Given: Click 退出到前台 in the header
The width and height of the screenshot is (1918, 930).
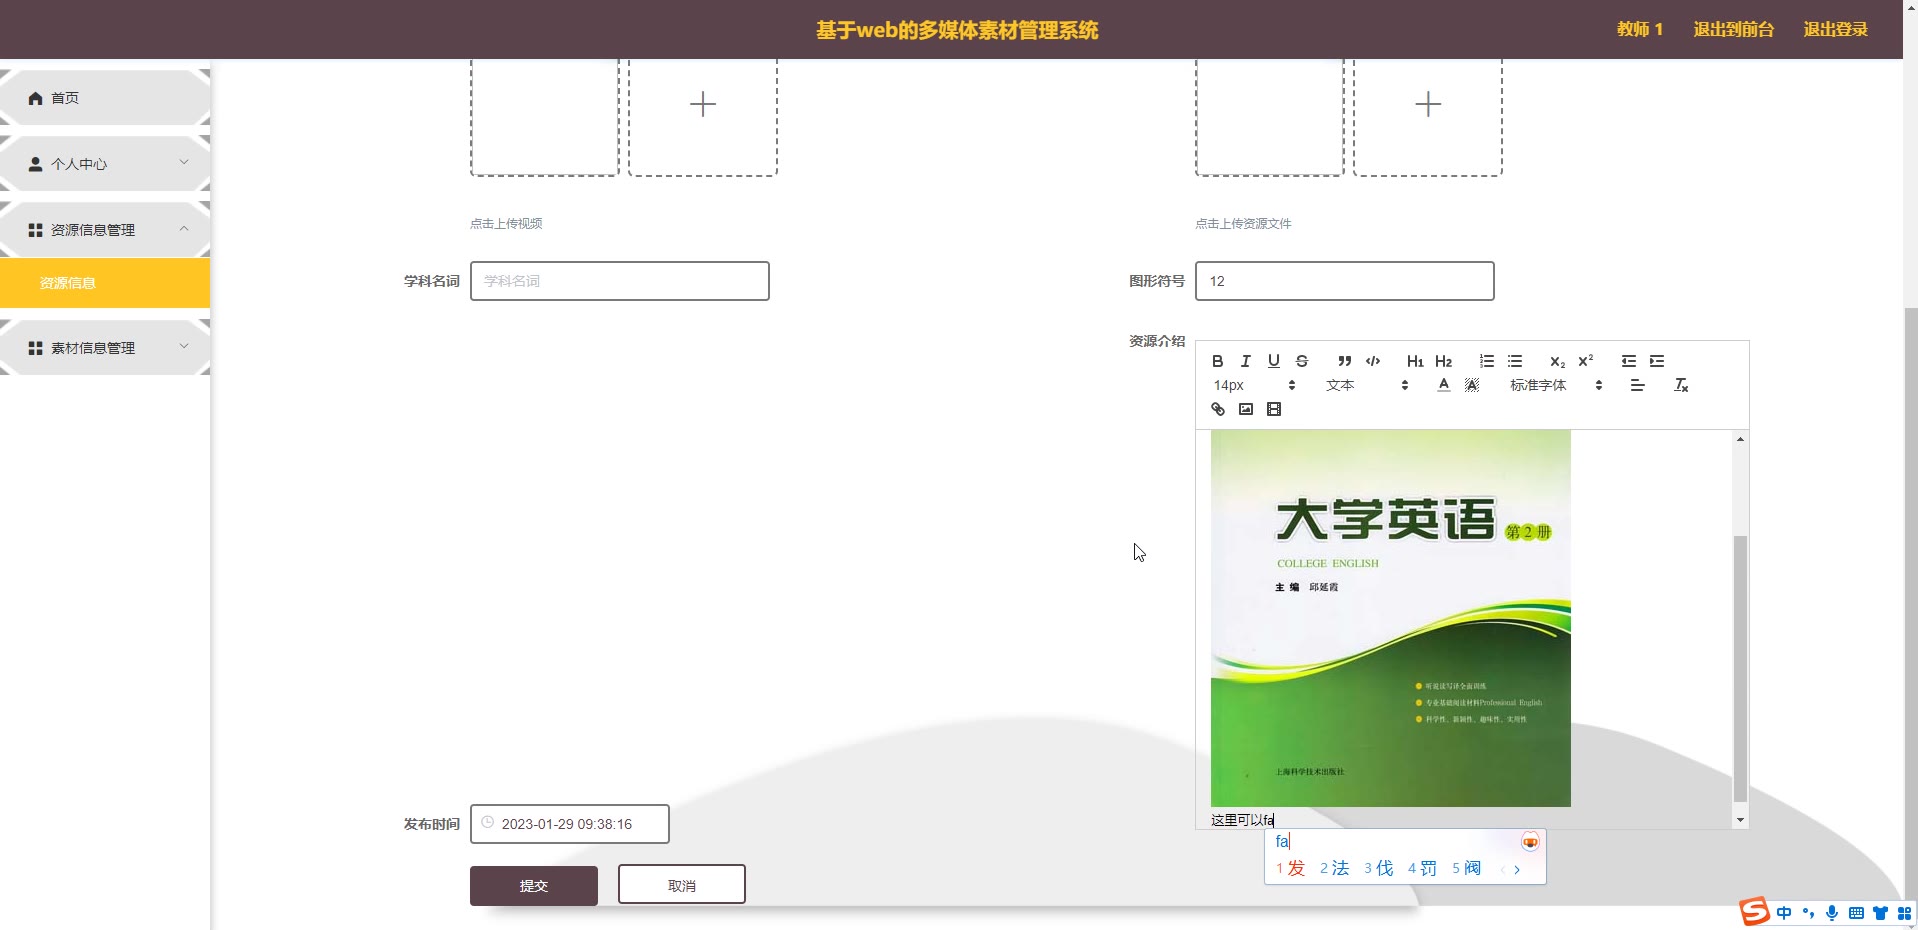Looking at the screenshot, I should coord(1733,29).
